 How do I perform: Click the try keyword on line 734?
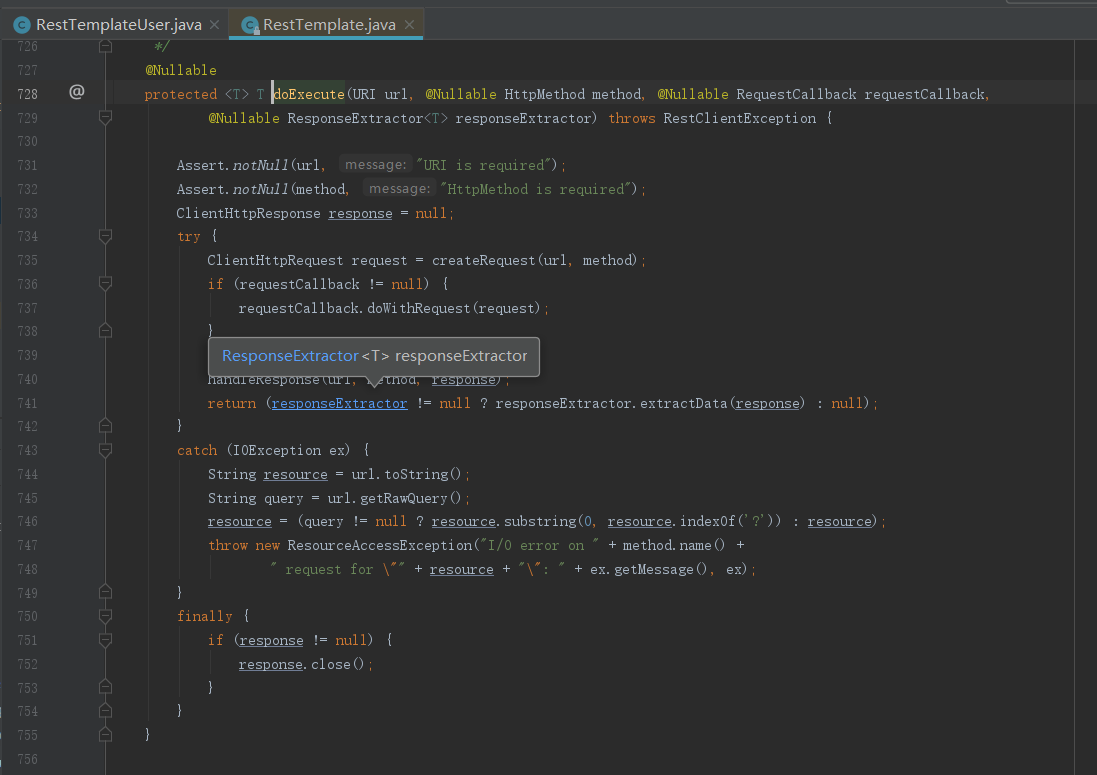click(x=189, y=237)
